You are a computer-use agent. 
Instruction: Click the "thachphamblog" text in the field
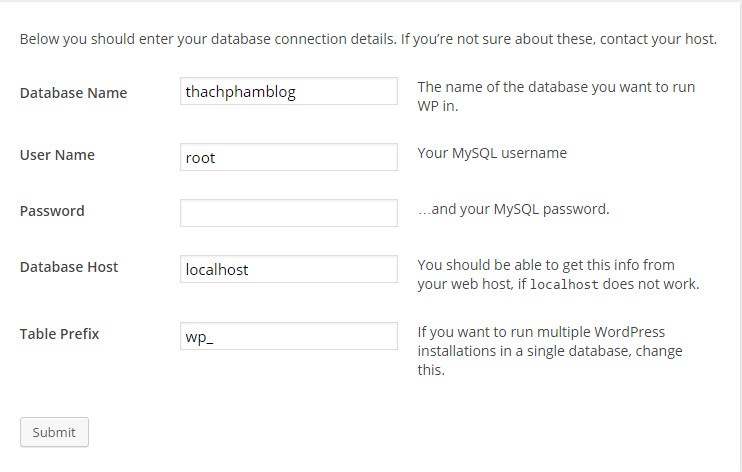point(240,92)
